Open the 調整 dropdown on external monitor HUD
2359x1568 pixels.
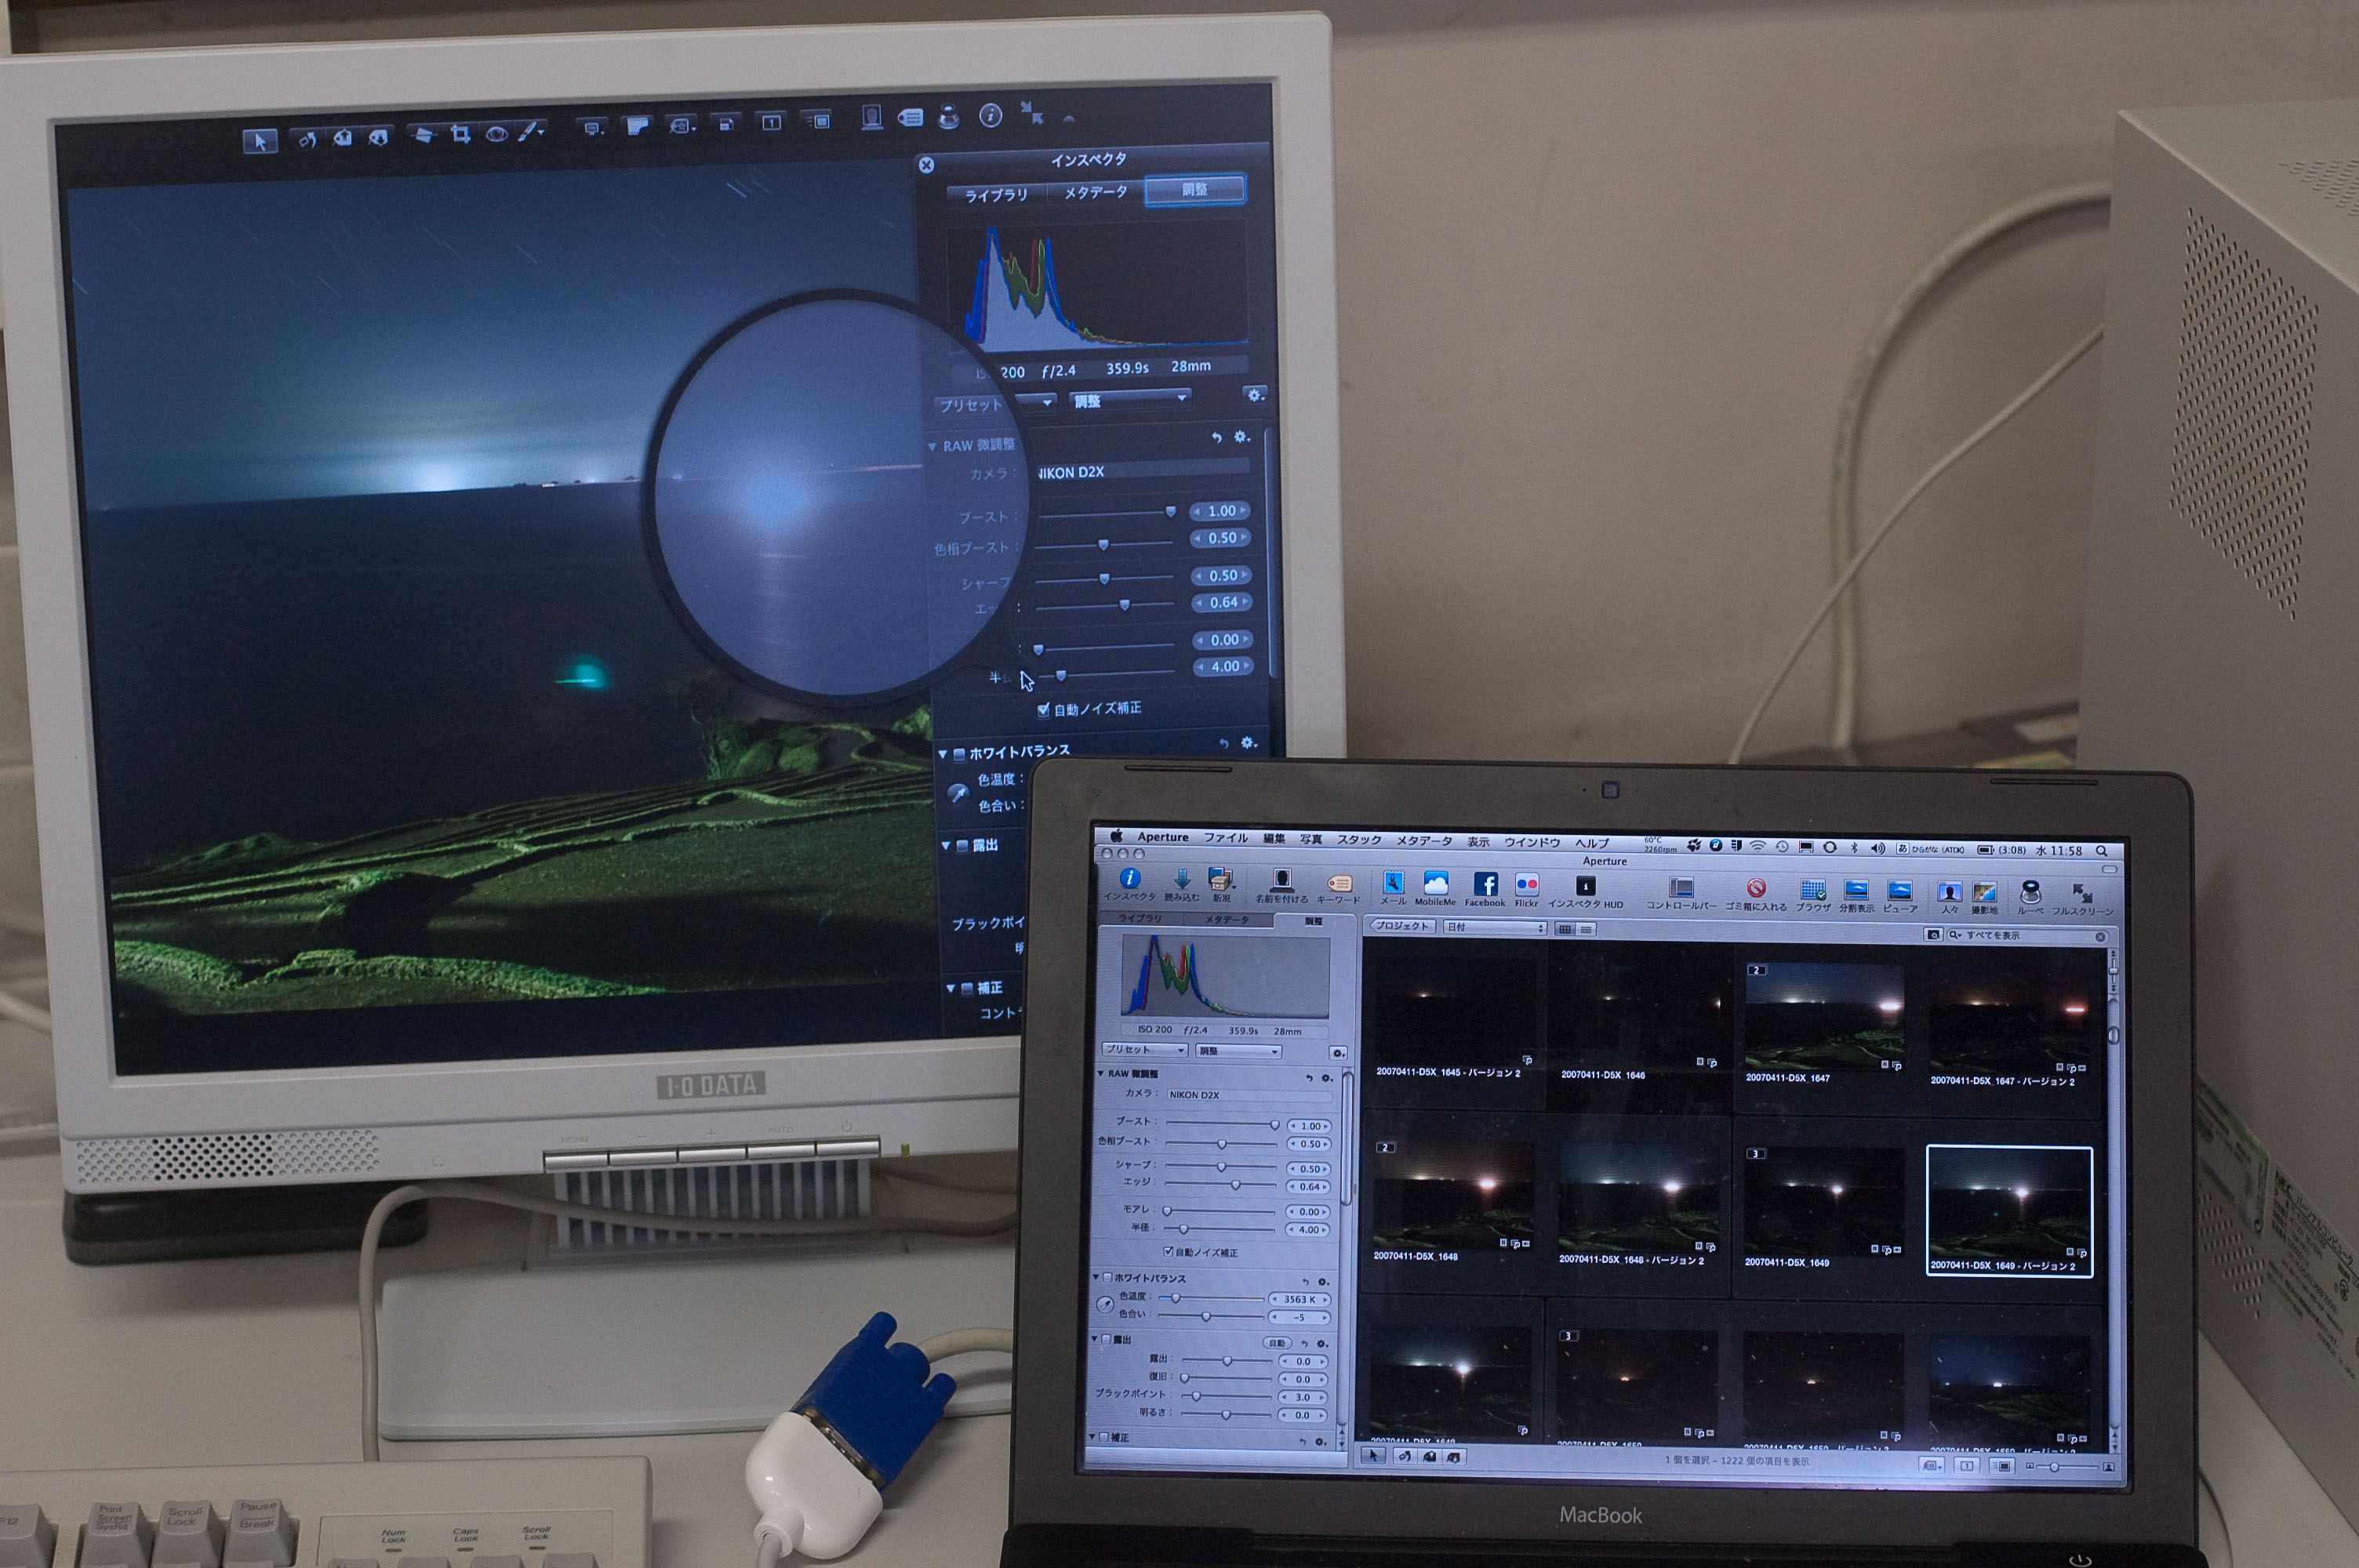tap(1130, 400)
